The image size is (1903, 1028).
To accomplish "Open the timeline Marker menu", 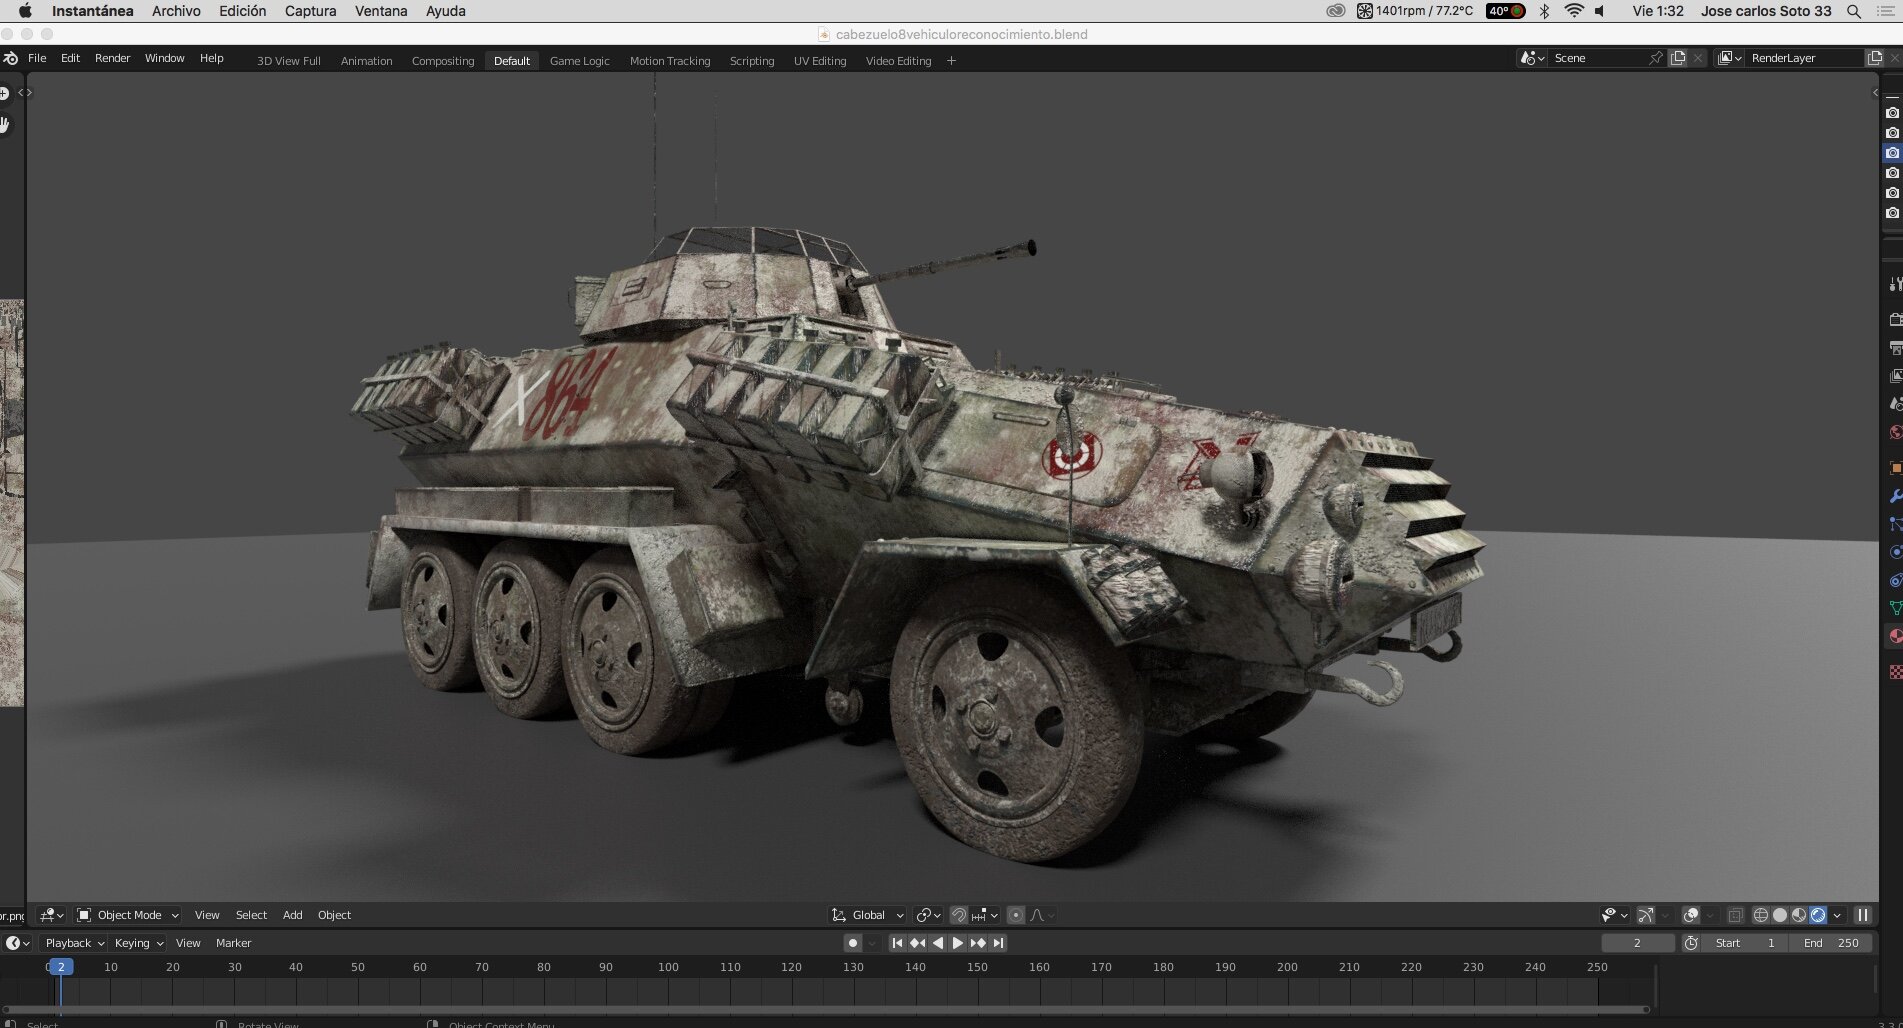I will [233, 943].
